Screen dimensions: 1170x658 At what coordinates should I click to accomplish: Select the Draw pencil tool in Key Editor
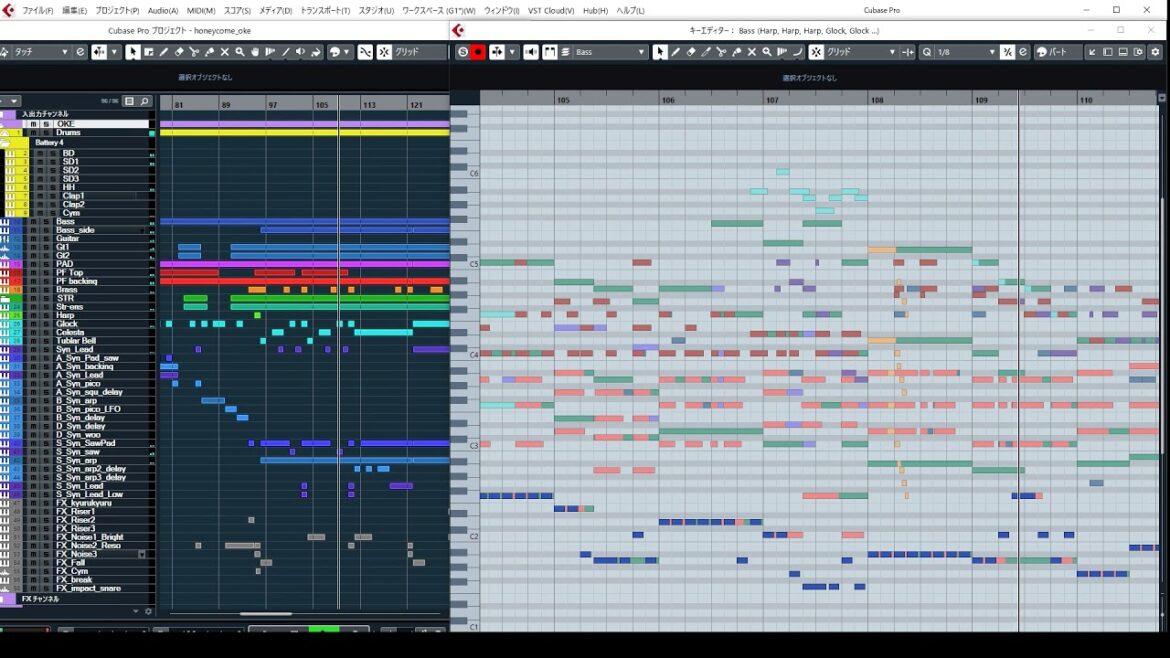[x=676, y=52]
